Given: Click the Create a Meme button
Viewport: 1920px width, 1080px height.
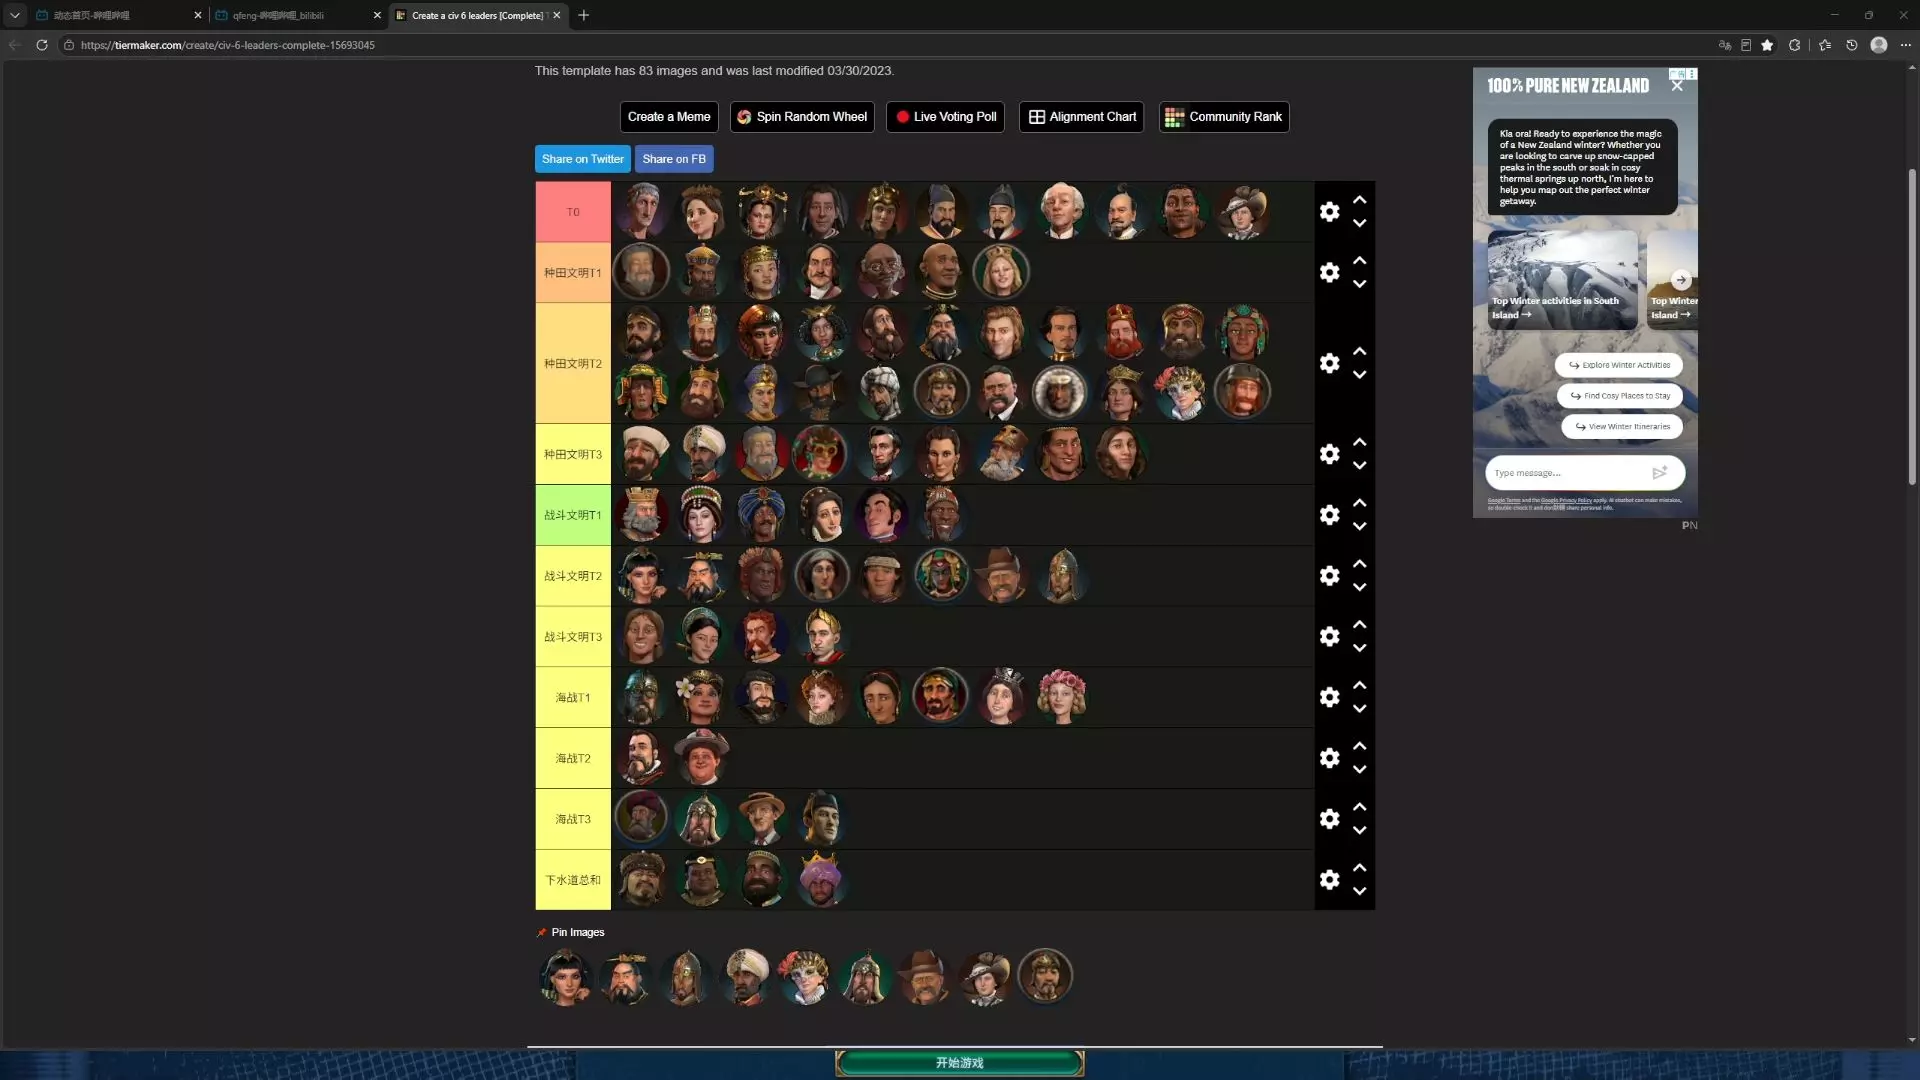Looking at the screenshot, I should (x=669, y=117).
